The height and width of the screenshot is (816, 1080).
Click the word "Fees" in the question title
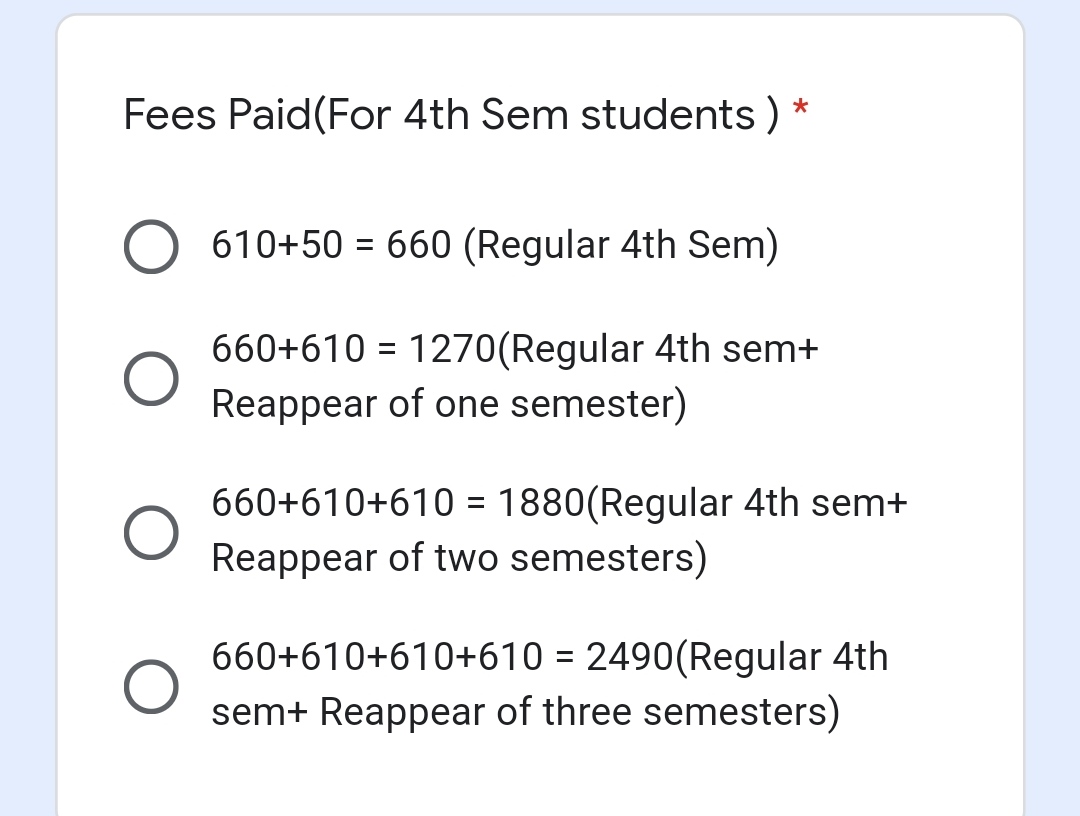[169, 114]
